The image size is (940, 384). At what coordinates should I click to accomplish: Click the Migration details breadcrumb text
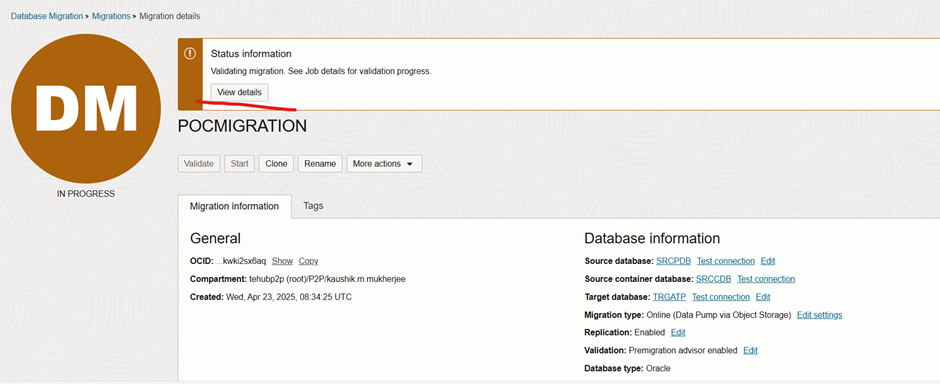170,16
